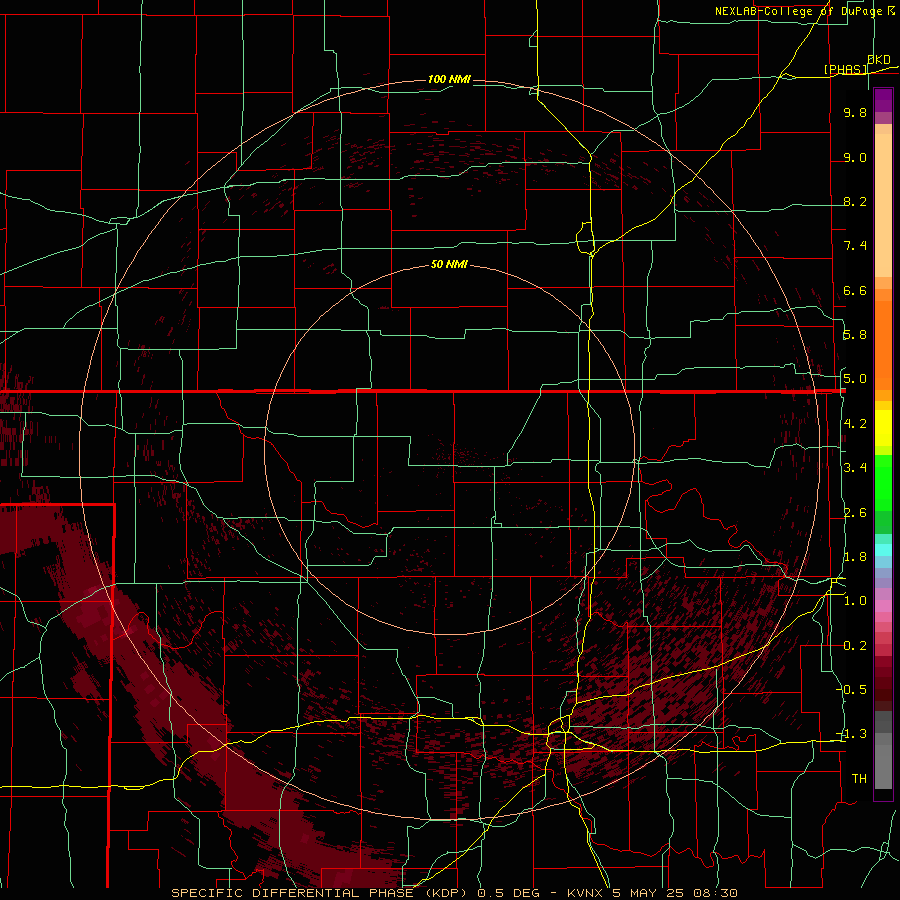Image resolution: width=900 pixels, height=900 pixels.
Task: Pick the bright green swatch on the color bar
Action: pyautogui.click(x=883, y=482)
